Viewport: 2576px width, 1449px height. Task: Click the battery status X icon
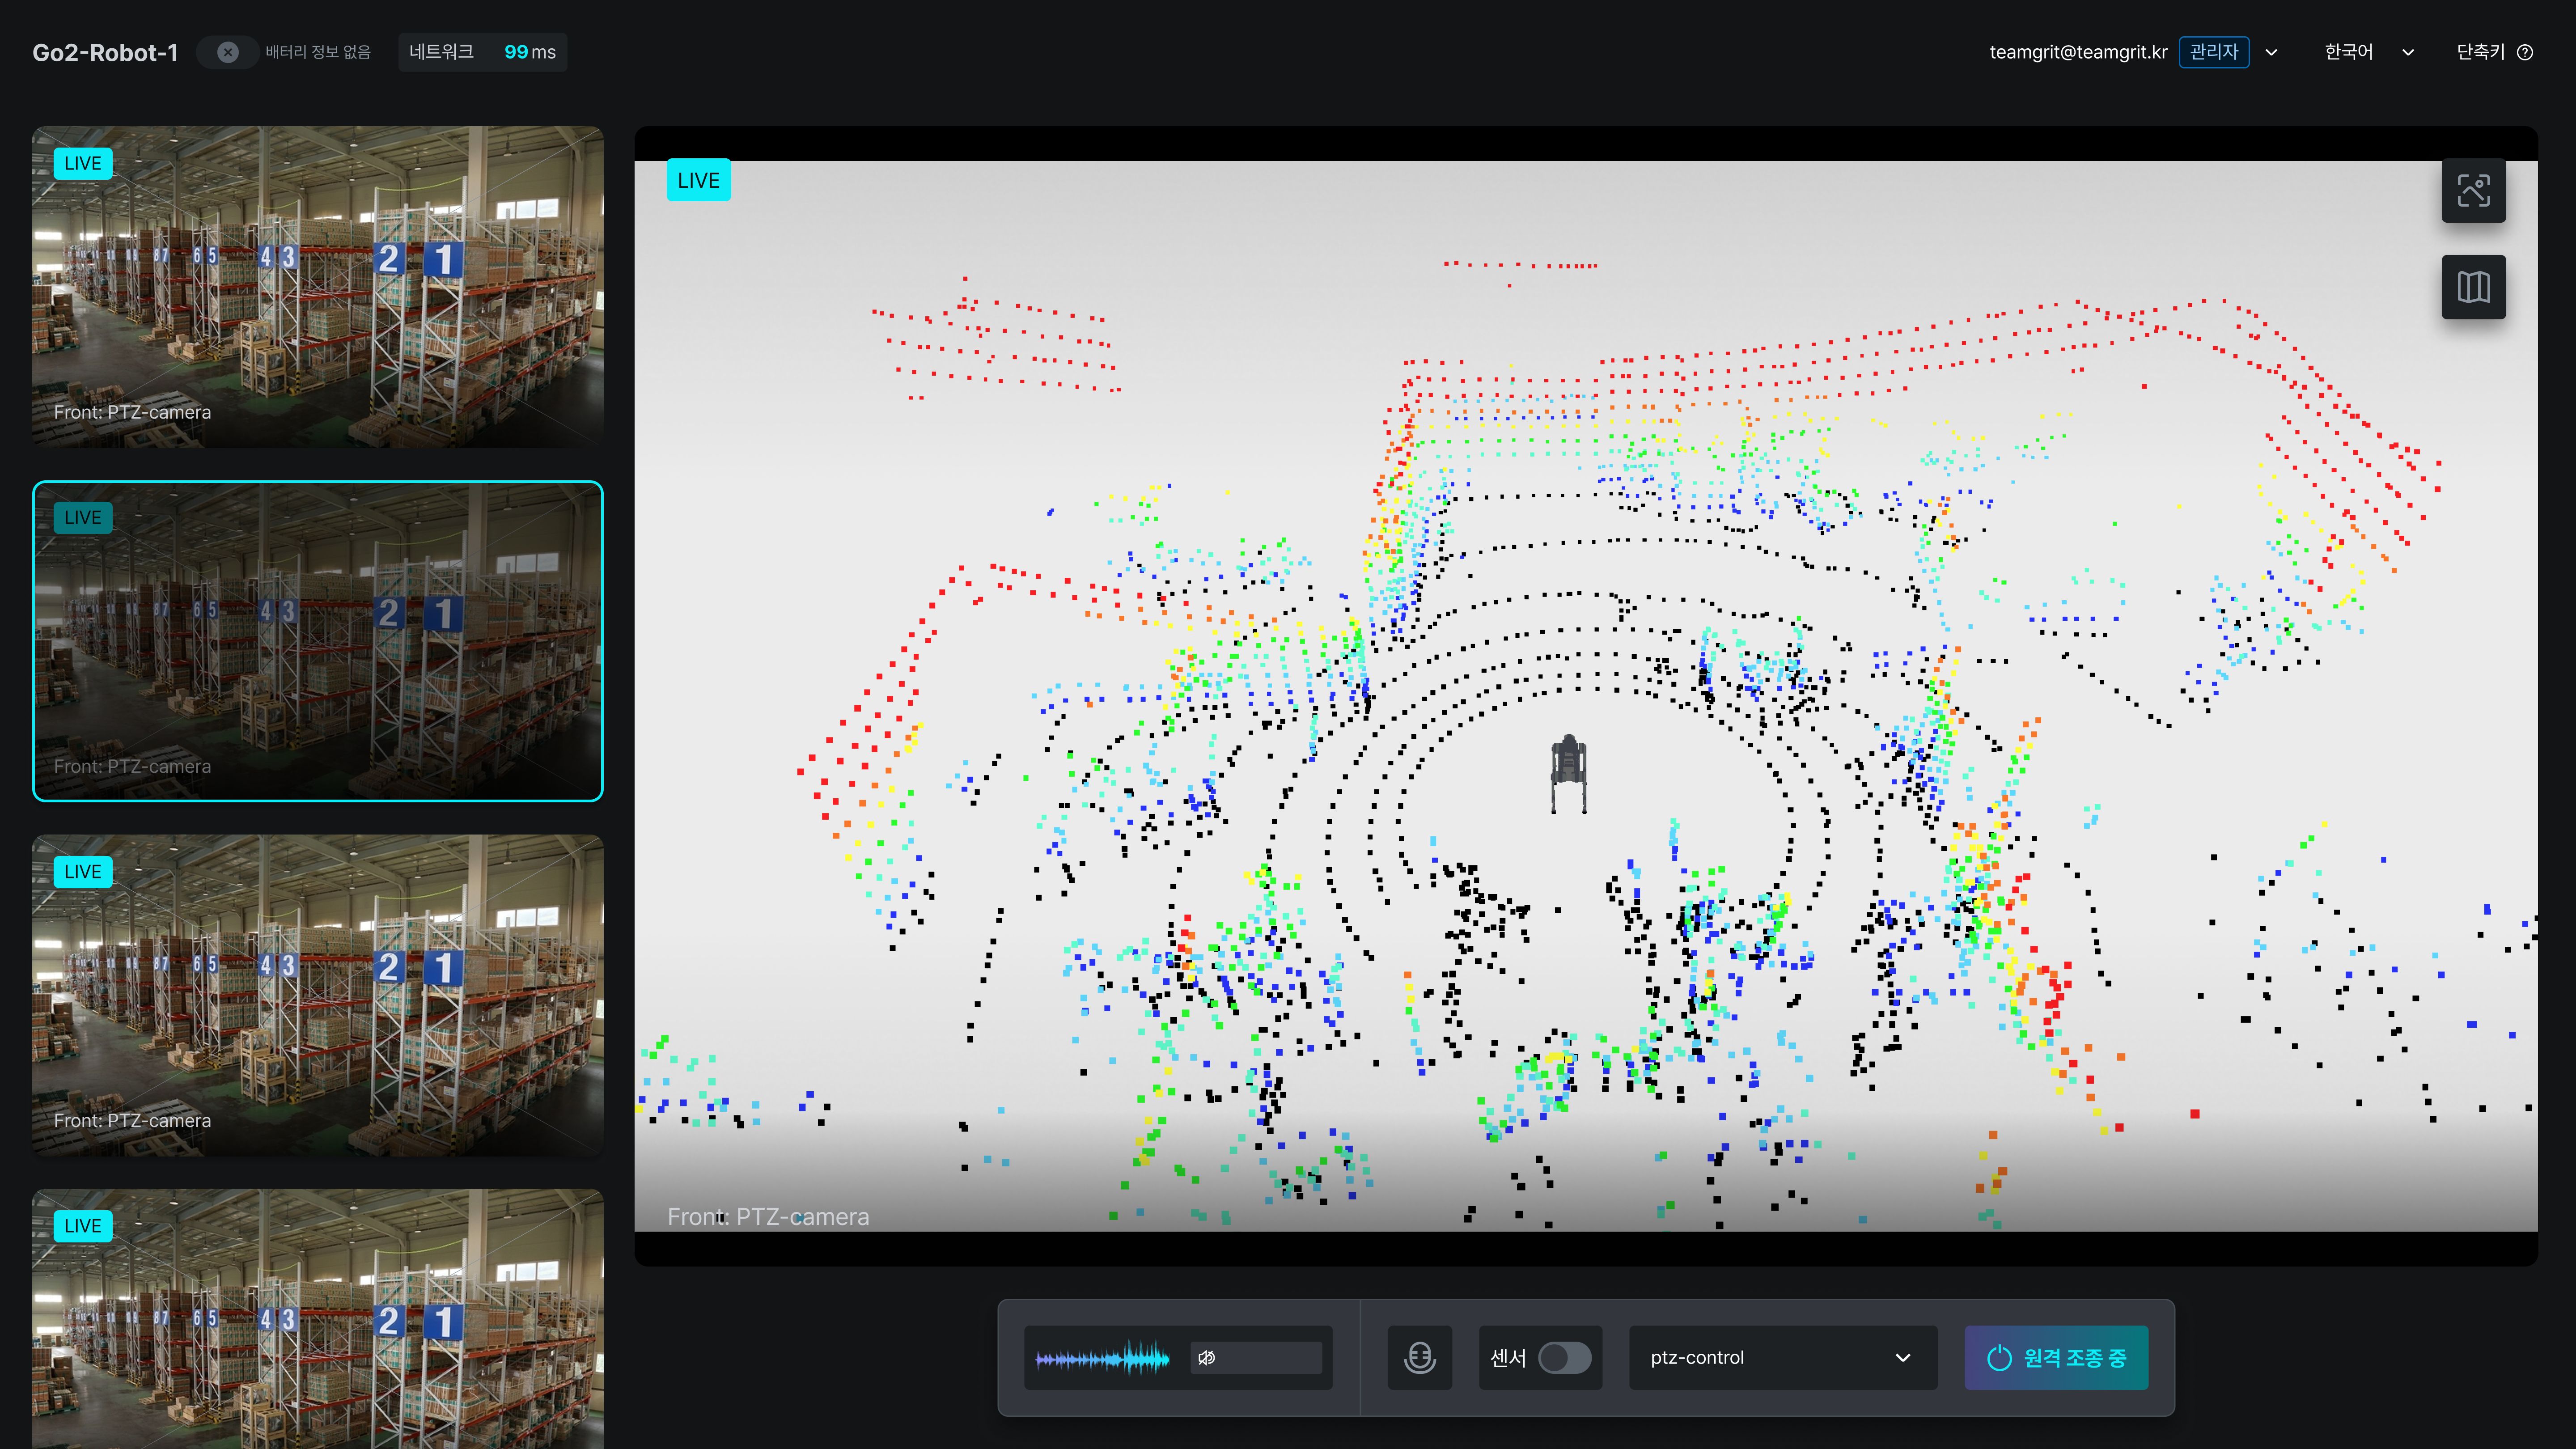click(x=228, y=52)
